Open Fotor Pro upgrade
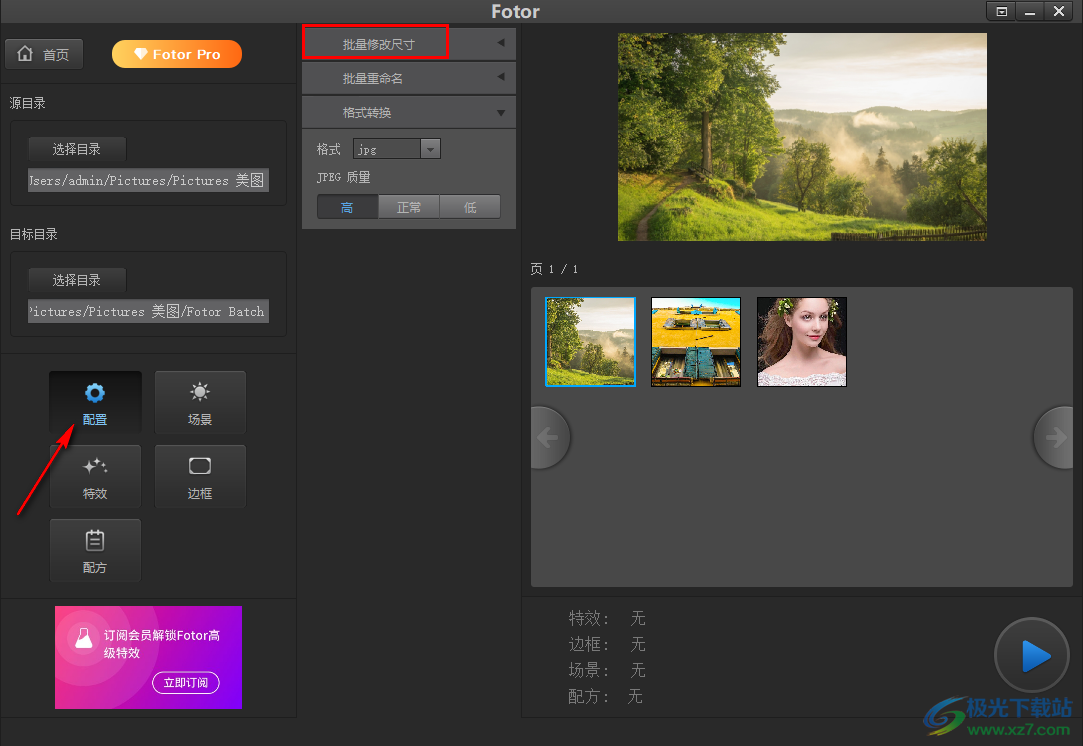This screenshot has height=746, width=1083. 177,54
